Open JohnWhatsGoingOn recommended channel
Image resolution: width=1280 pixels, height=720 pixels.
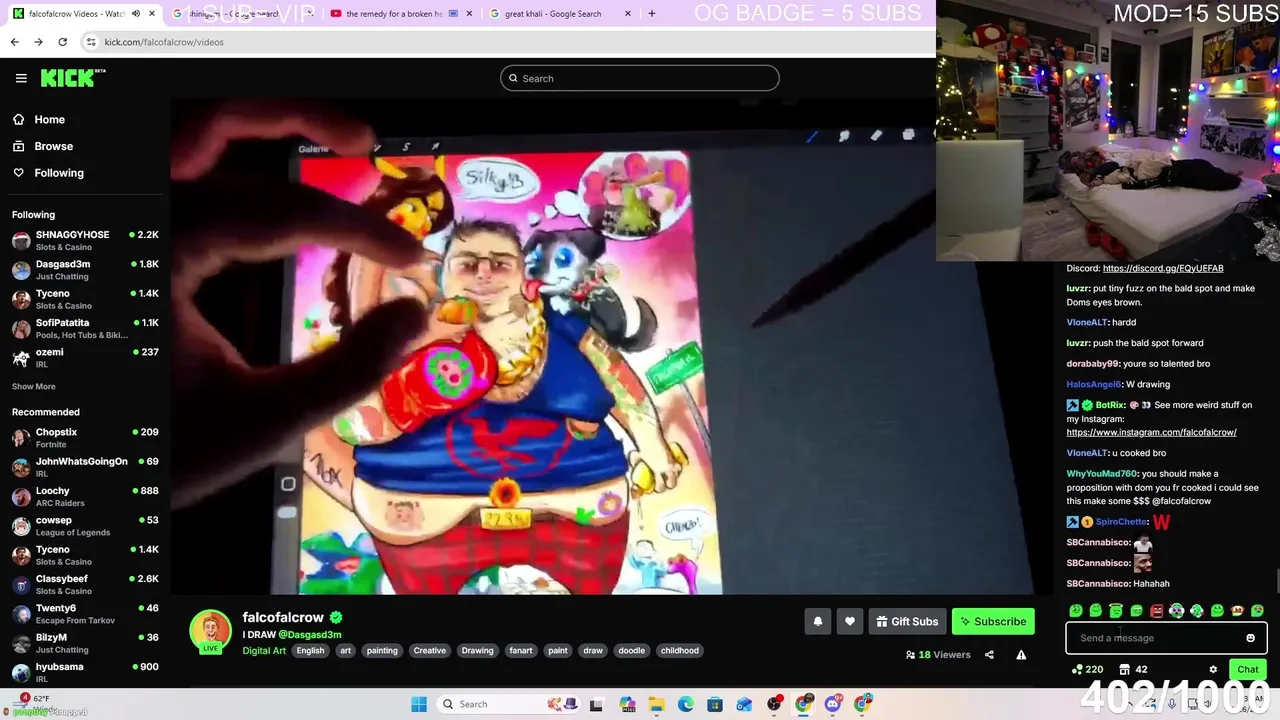[84, 467]
